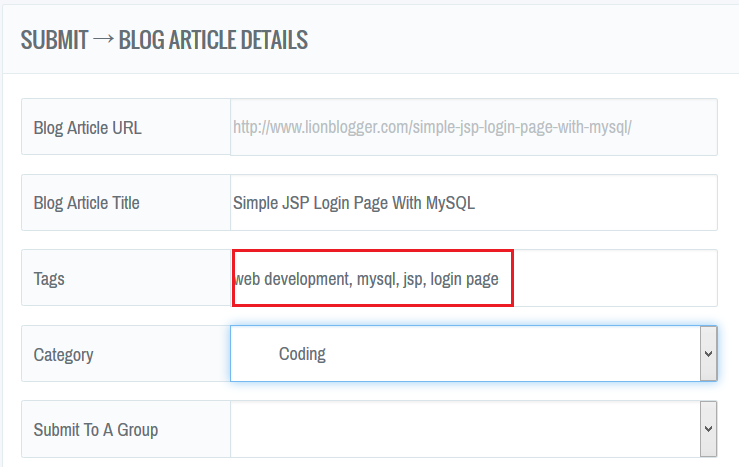Open the Submit To A Group dropdown

(x=463, y=429)
